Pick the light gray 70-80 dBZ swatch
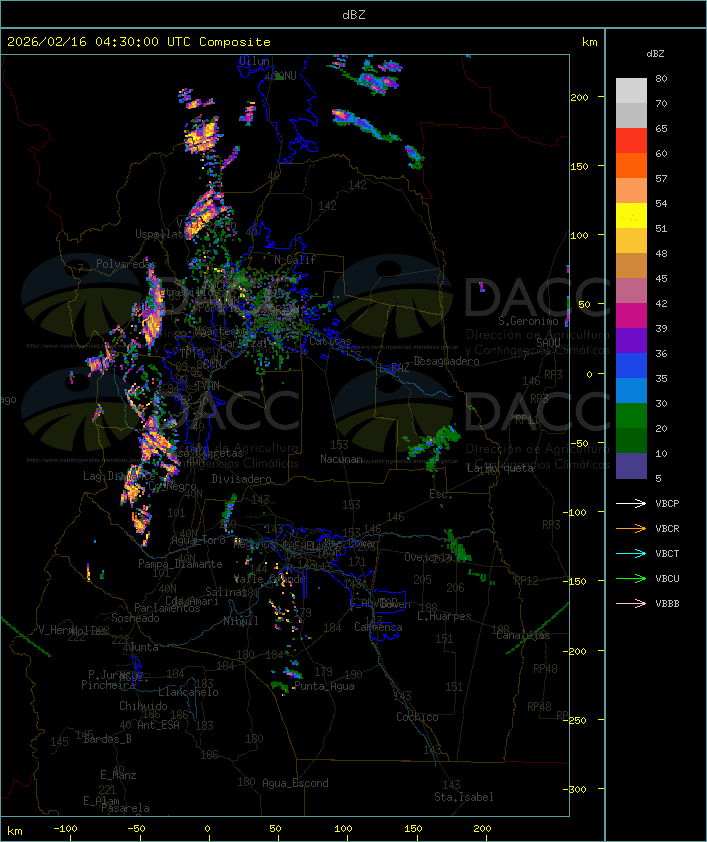Image resolution: width=707 pixels, height=842 pixels. (631, 91)
